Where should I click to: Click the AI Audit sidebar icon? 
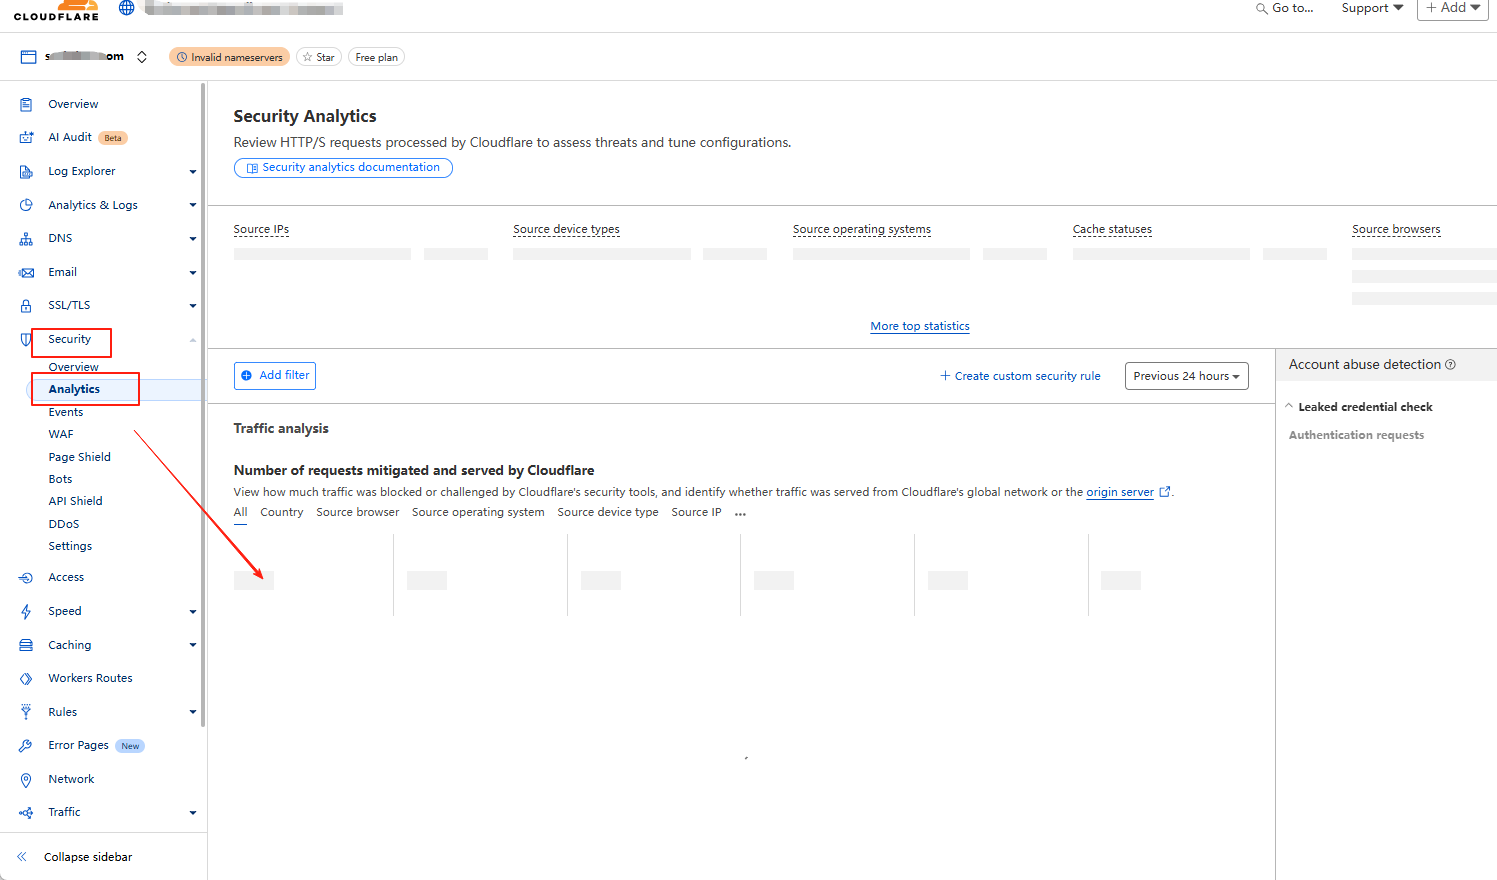27,137
